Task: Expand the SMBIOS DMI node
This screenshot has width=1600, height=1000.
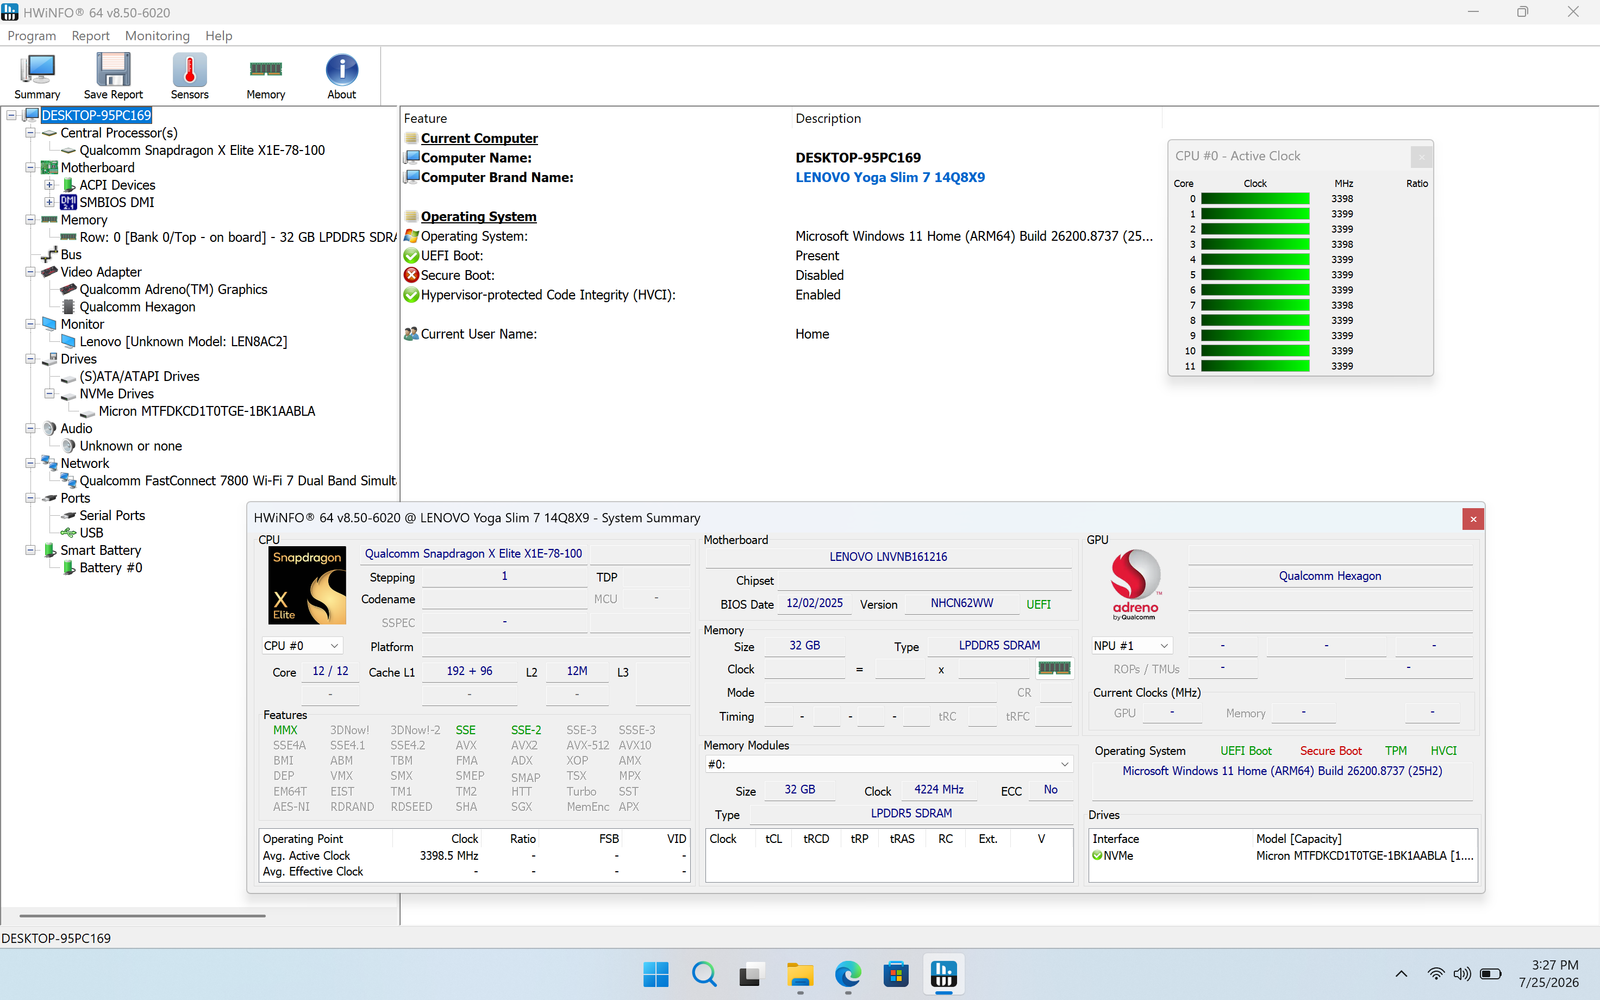Action: click(49, 202)
